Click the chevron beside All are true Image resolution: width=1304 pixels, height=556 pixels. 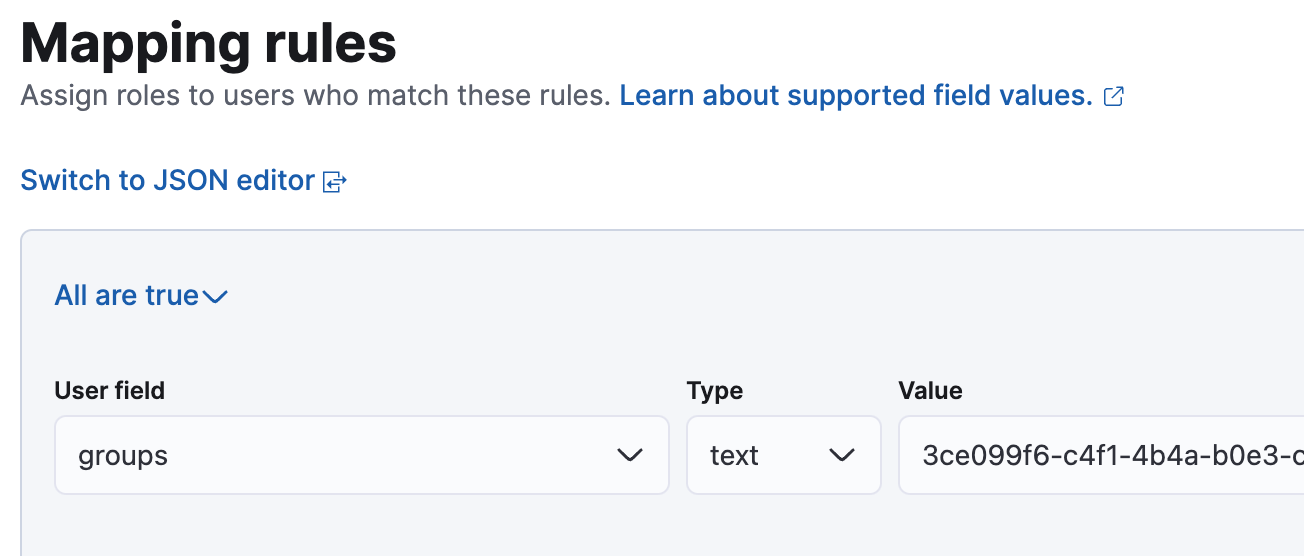pos(215,297)
